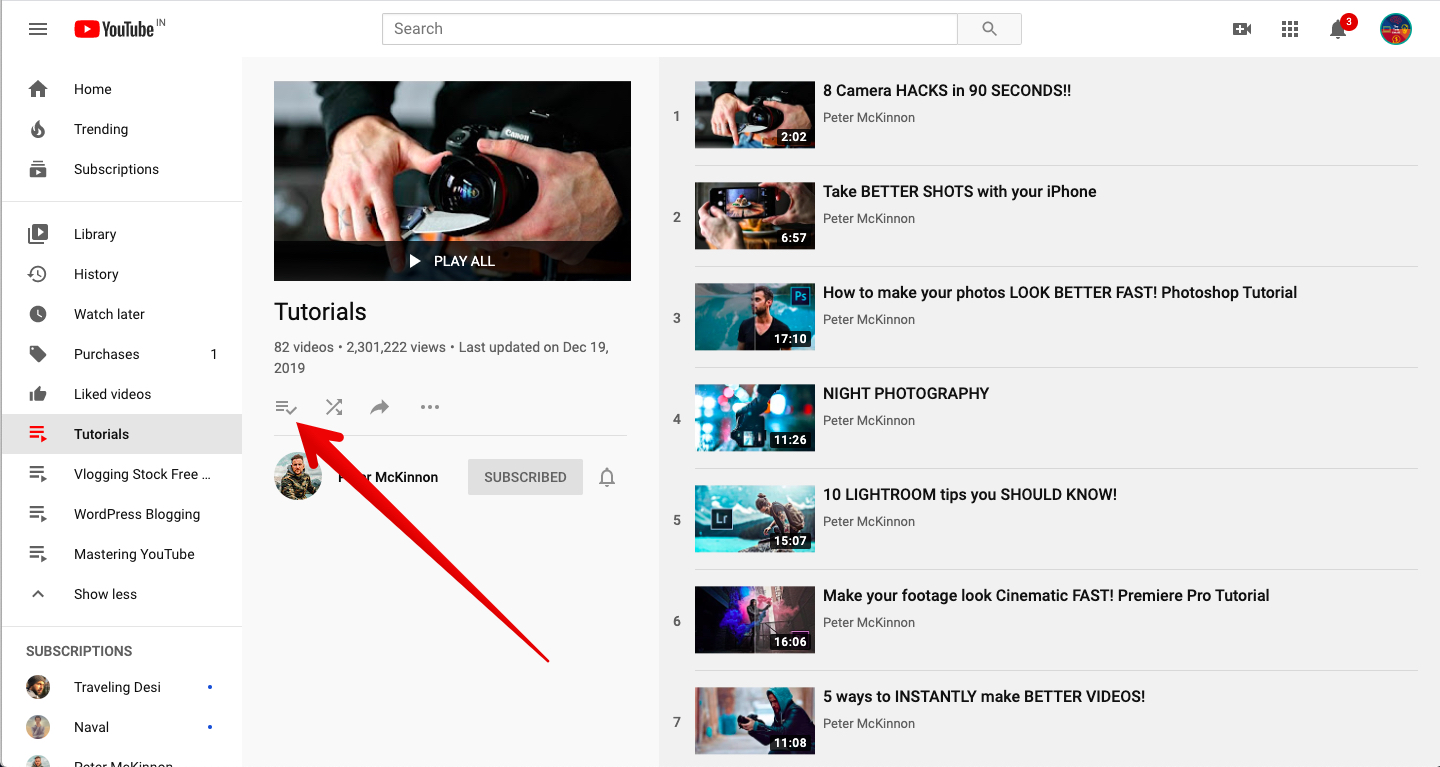The image size is (1440, 767).
Task: Select Tutorials playlist in sidebar
Action: pos(121,434)
